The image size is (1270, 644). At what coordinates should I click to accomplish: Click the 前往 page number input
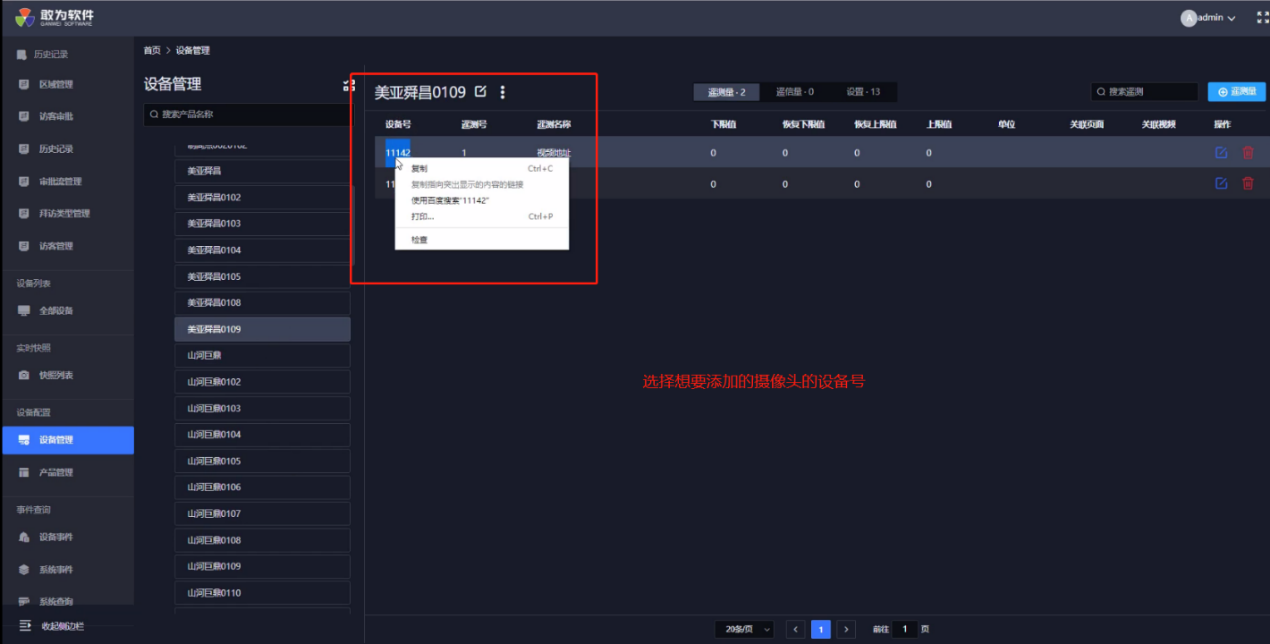[905, 629]
